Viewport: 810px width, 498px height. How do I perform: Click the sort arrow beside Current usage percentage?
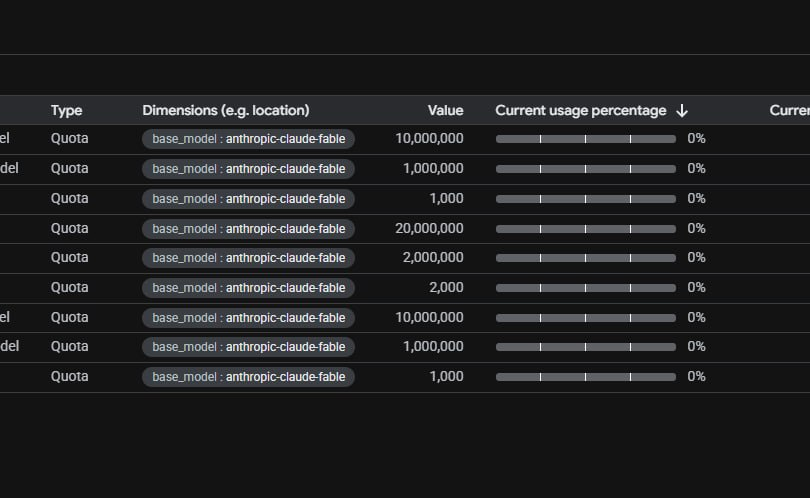[682, 111]
